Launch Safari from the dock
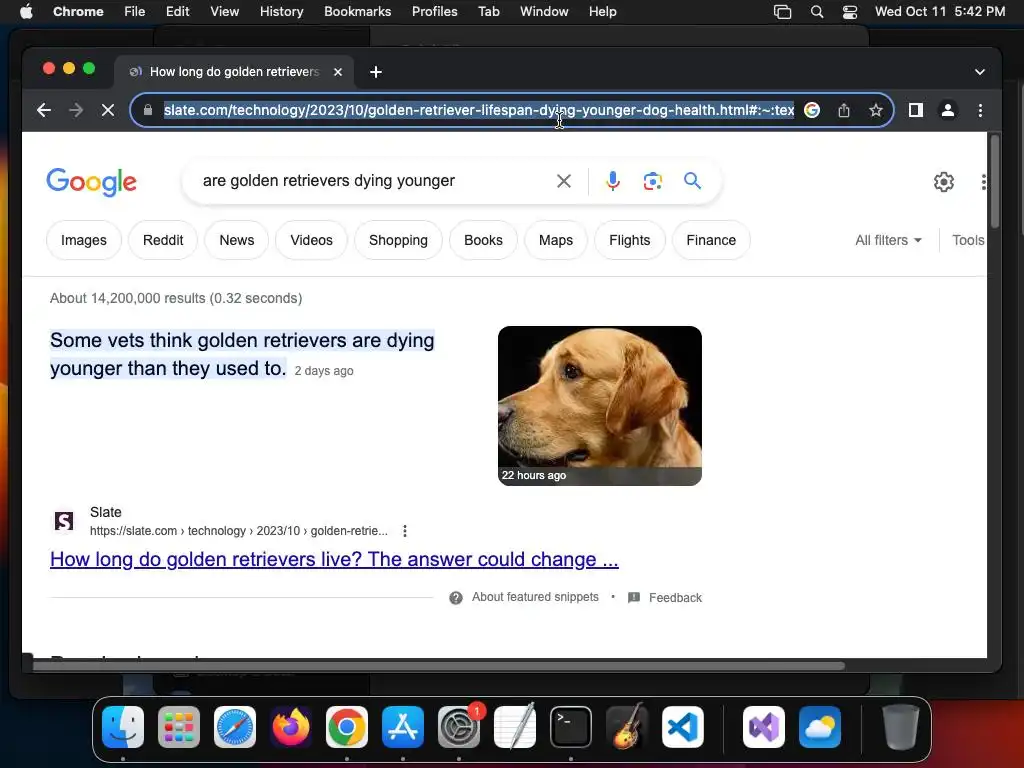Image resolution: width=1024 pixels, height=768 pixels. click(x=235, y=727)
